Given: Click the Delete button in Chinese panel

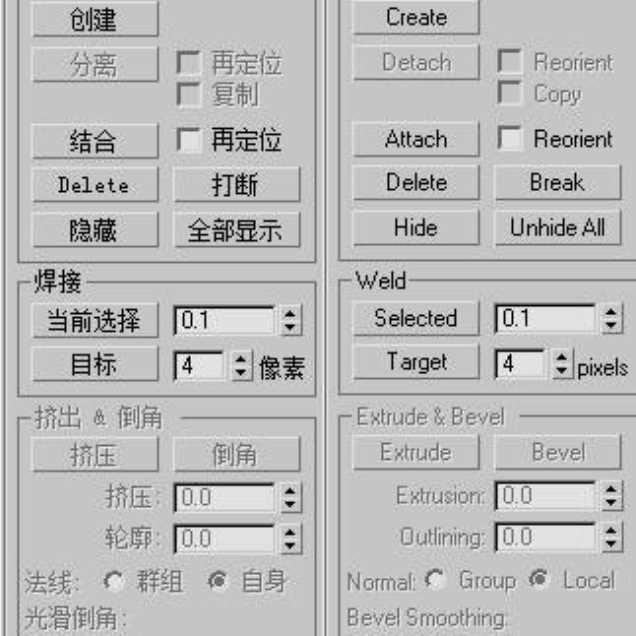Looking at the screenshot, I should (95, 185).
